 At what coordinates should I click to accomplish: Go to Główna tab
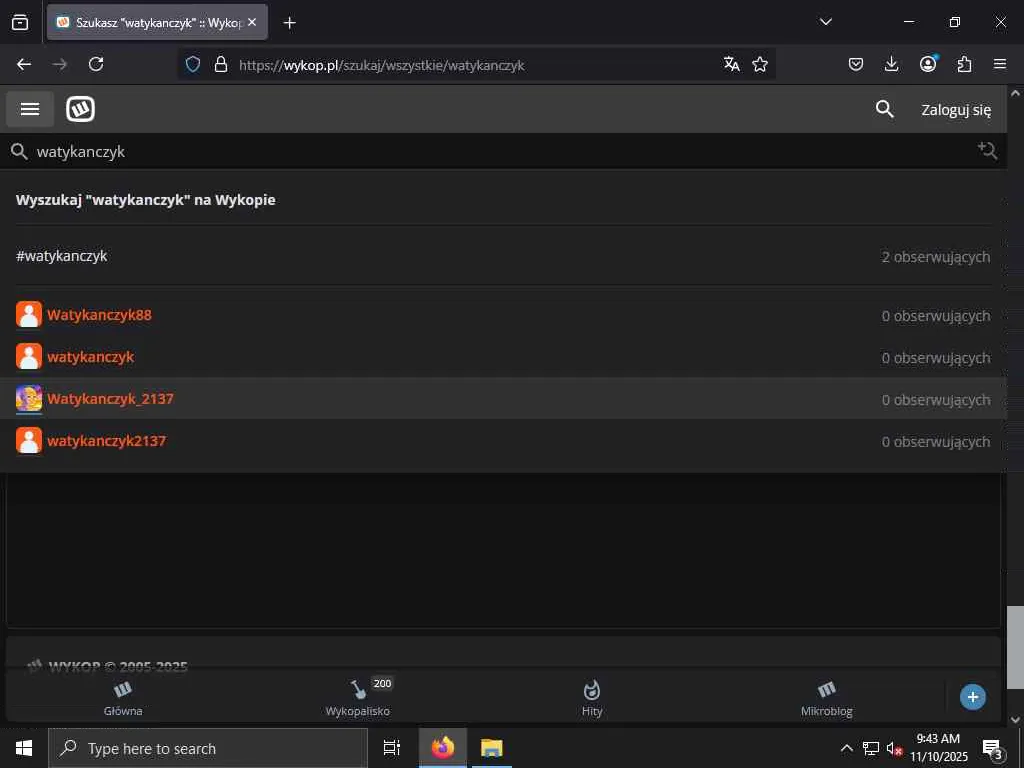(123, 698)
